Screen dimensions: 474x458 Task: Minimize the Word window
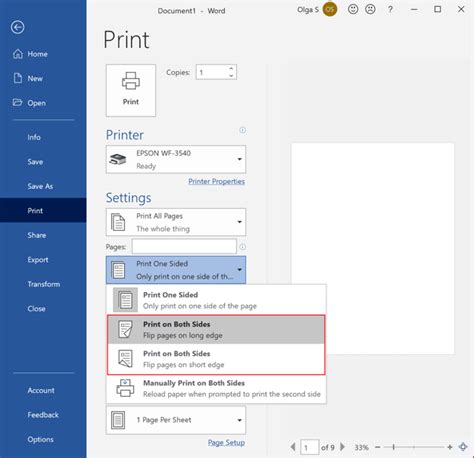point(414,10)
